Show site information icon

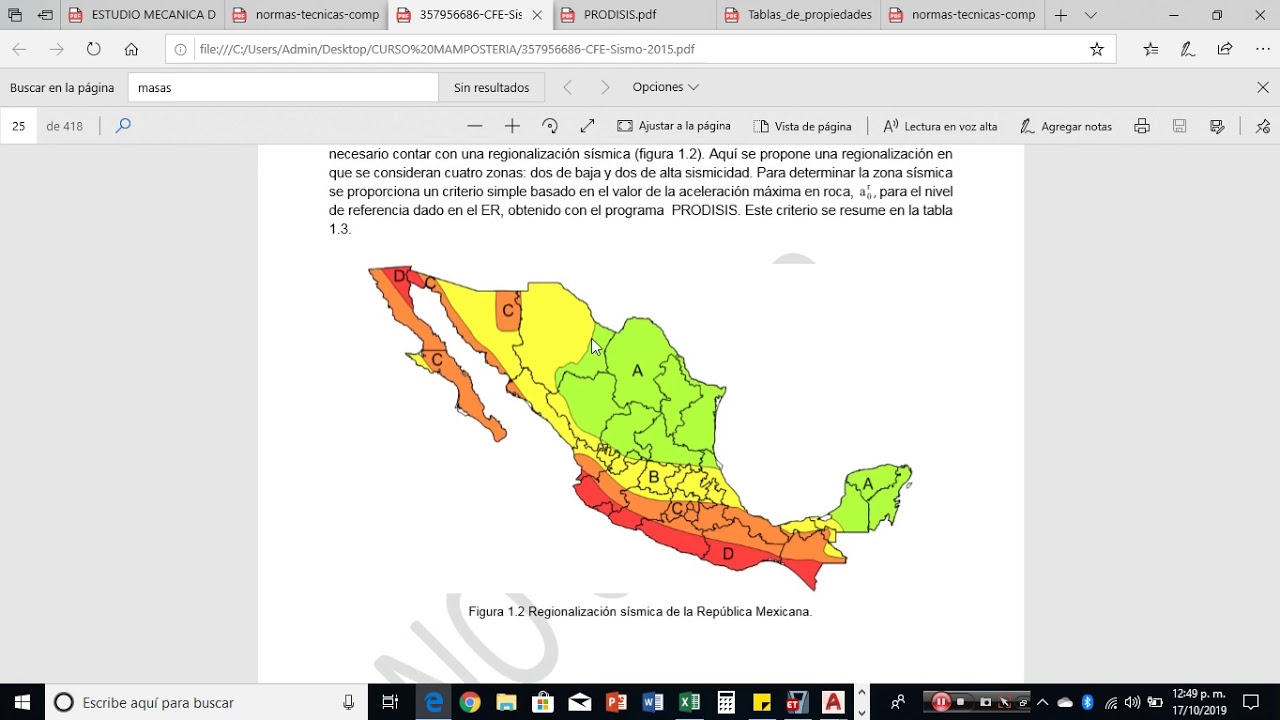point(181,49)
